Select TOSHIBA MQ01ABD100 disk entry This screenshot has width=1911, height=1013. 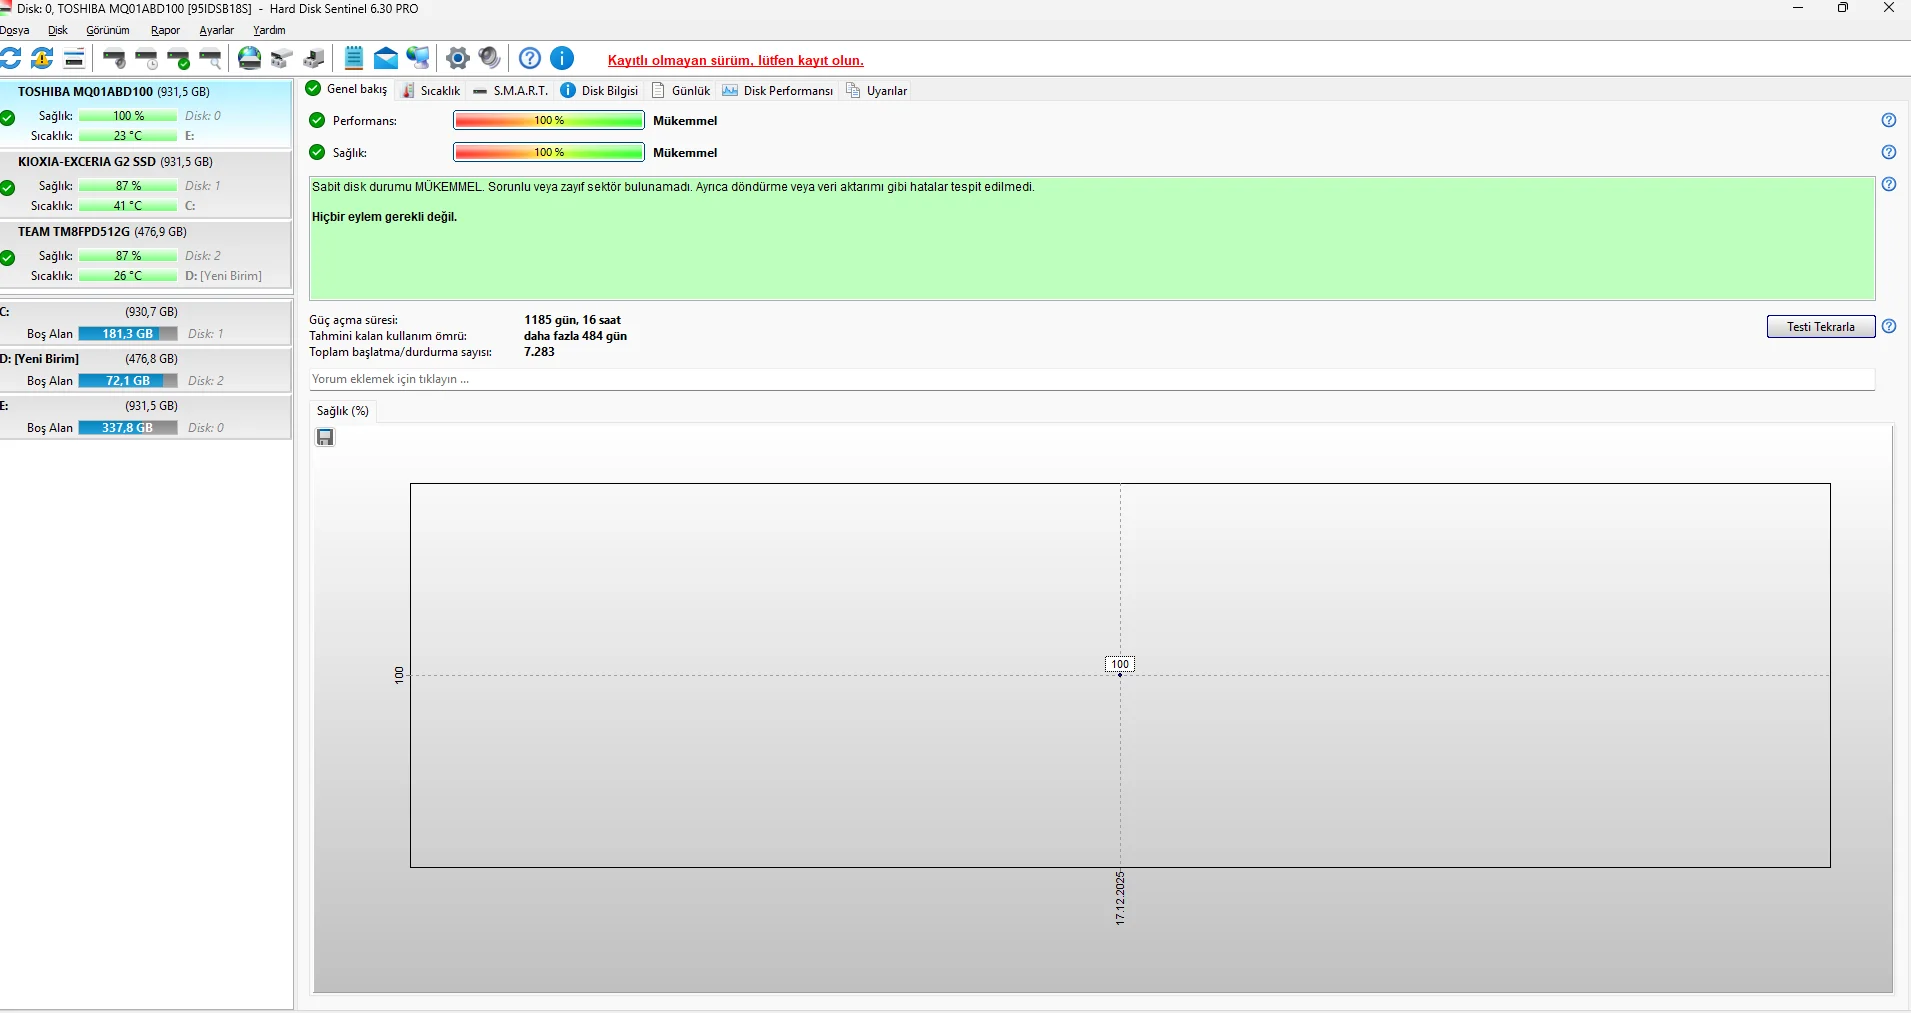145,114
